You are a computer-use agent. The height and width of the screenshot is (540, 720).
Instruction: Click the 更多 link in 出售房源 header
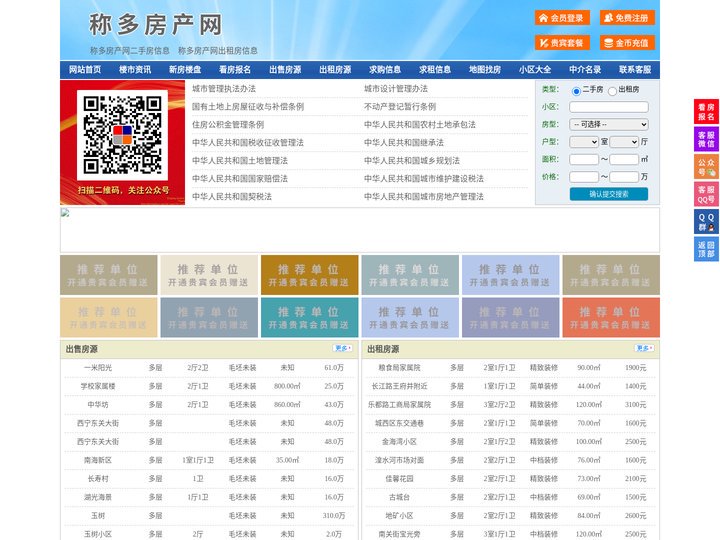coord(343,348)
